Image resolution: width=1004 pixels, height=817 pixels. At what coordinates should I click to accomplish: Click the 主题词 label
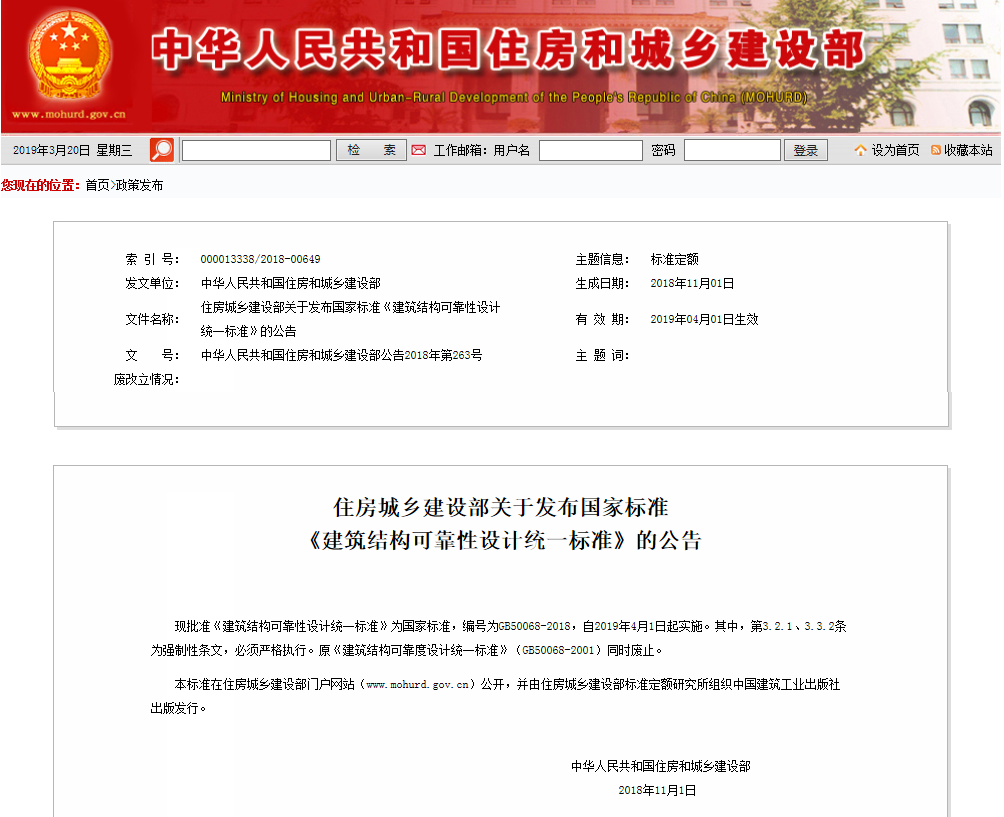click(x=602, y=355)
